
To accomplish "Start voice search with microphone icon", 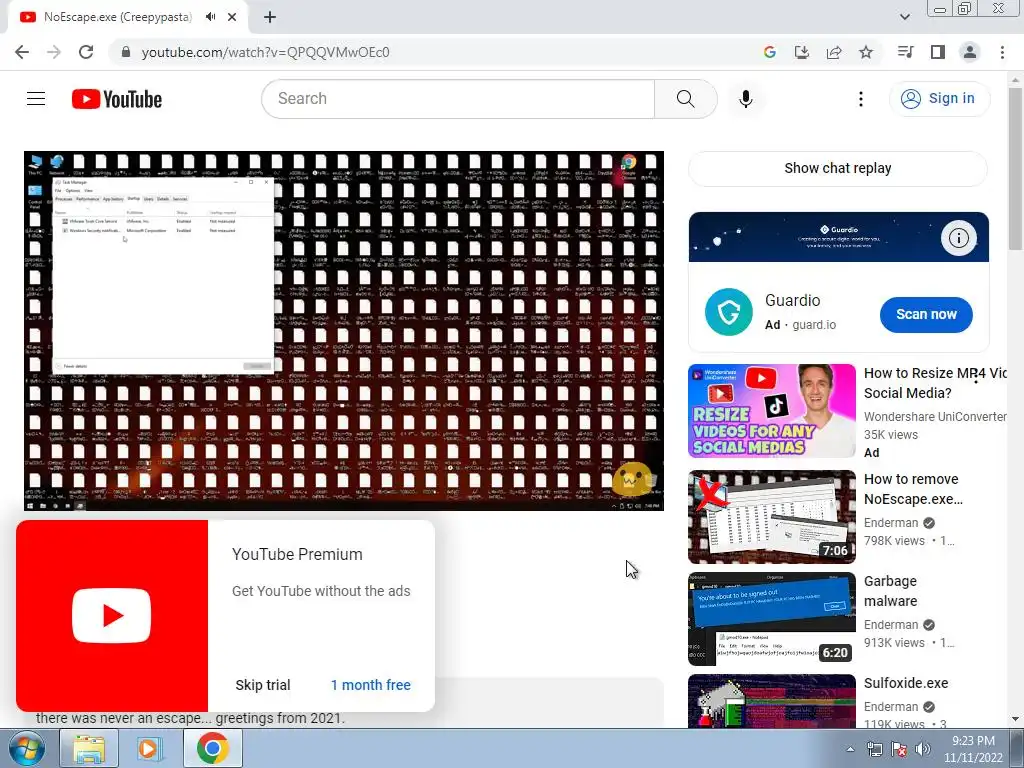I will (x=745, y=99).
